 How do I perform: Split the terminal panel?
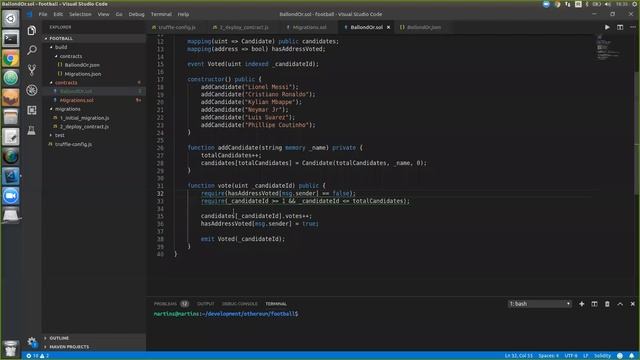594,304
